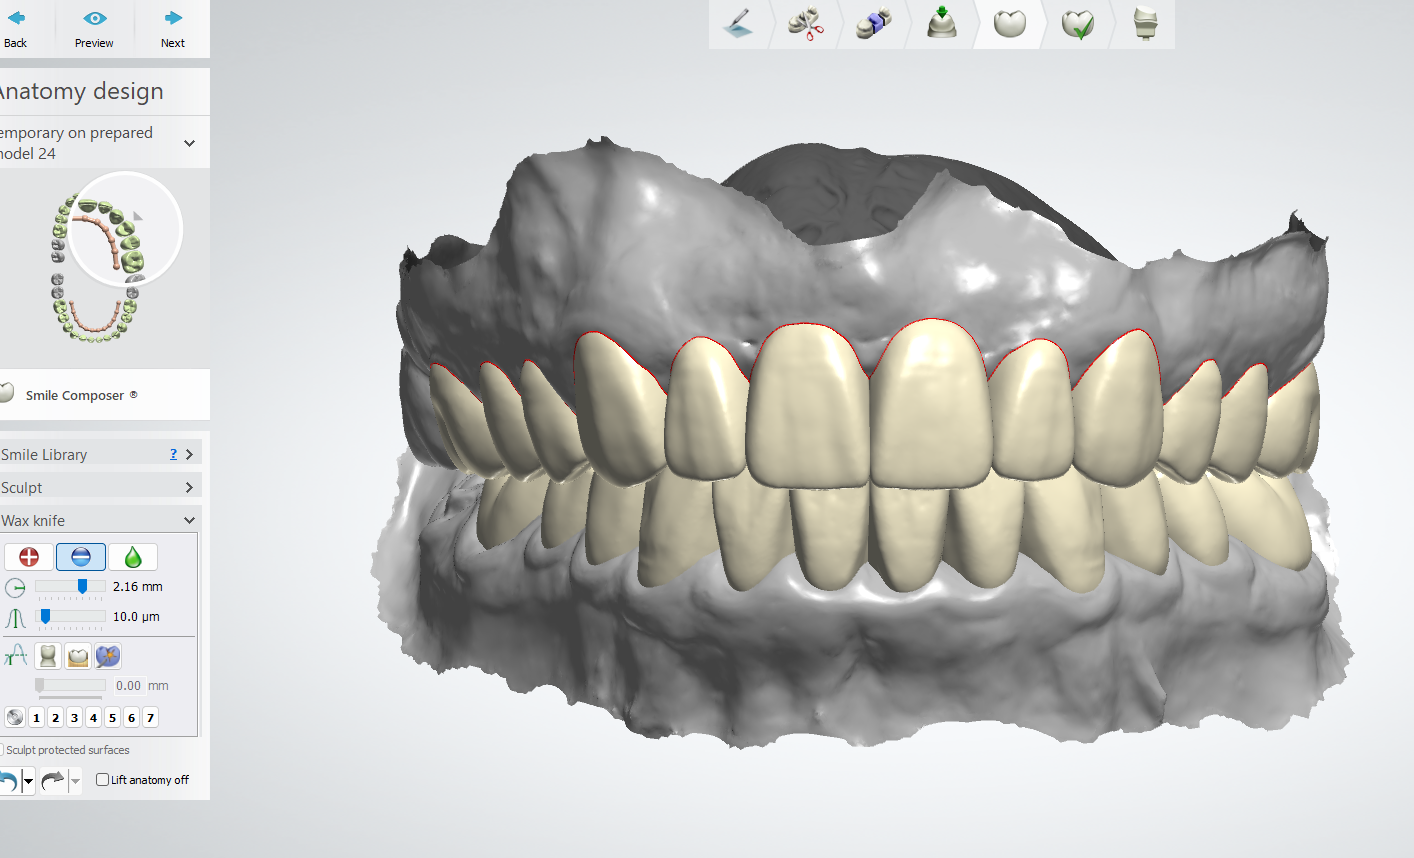Select the Remove wax (blue minus) tool
The image size is (1414, 858).
click(81, 557)
